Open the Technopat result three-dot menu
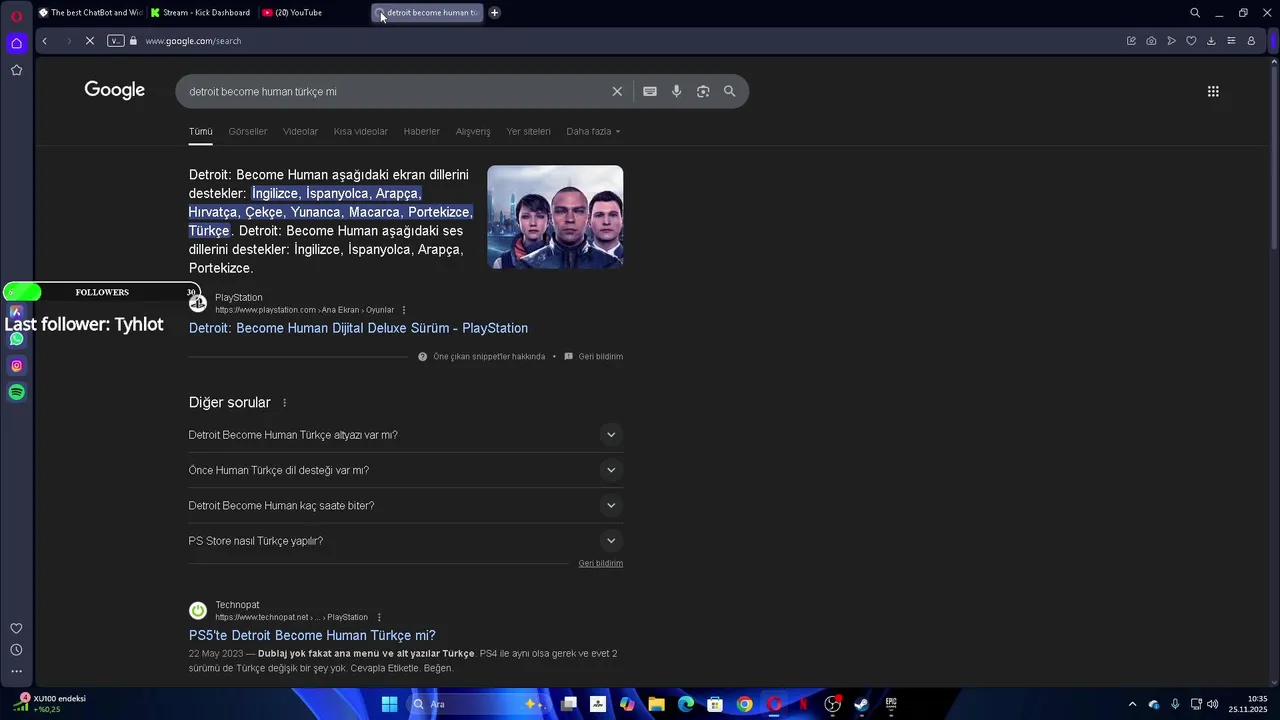 click(x=379, y=617)
